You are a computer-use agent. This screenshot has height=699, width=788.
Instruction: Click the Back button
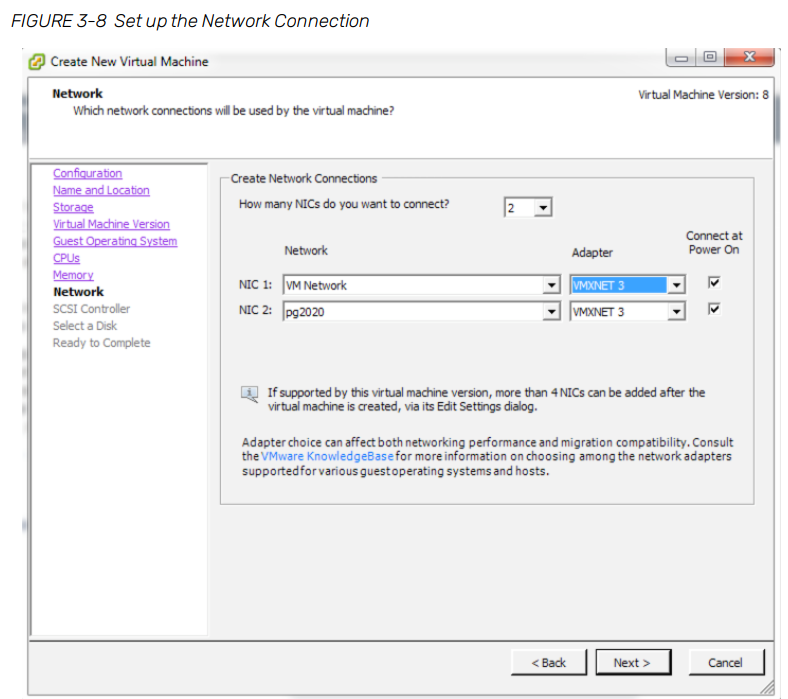548,663
